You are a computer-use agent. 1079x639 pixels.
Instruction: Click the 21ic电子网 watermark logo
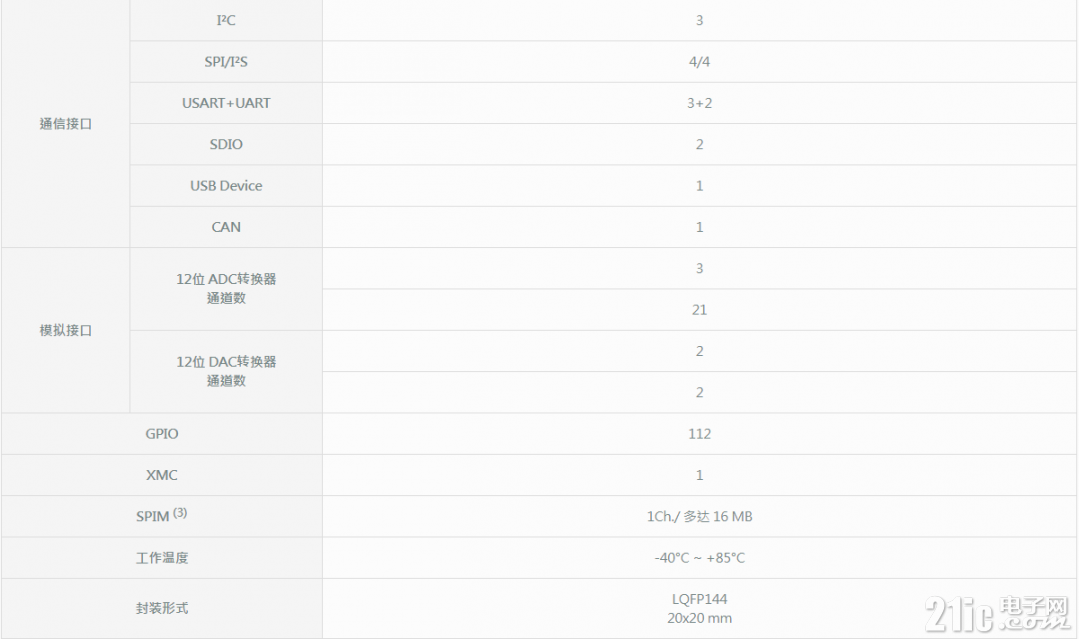click(x=999, y=614)
